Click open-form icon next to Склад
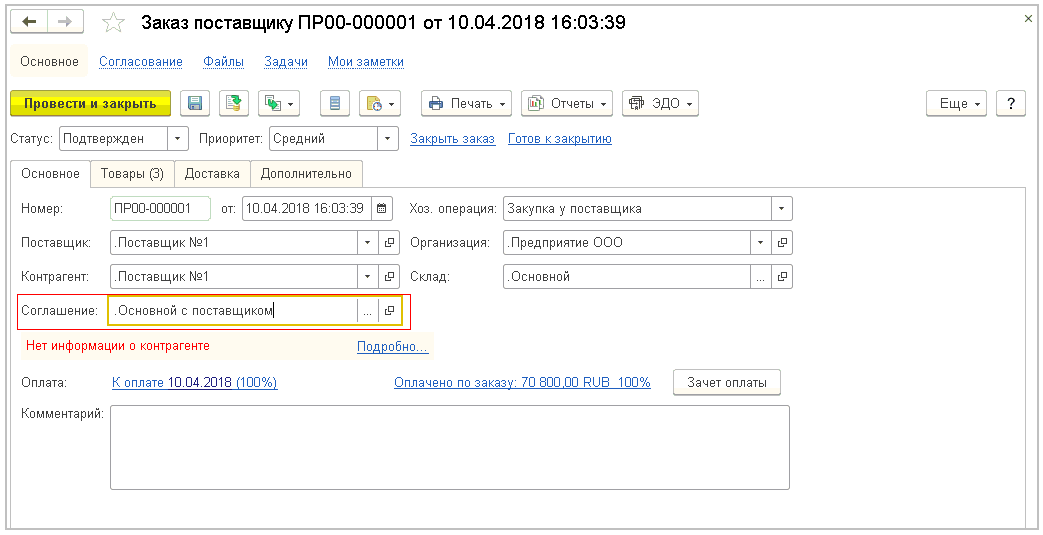 [782, 276]
